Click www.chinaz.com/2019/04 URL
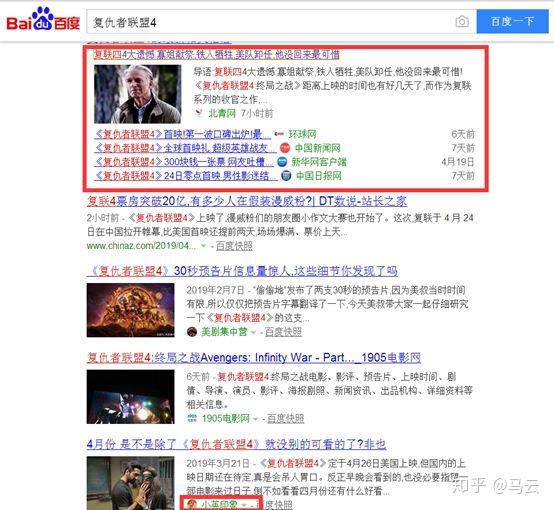 (x=141, y=246)
